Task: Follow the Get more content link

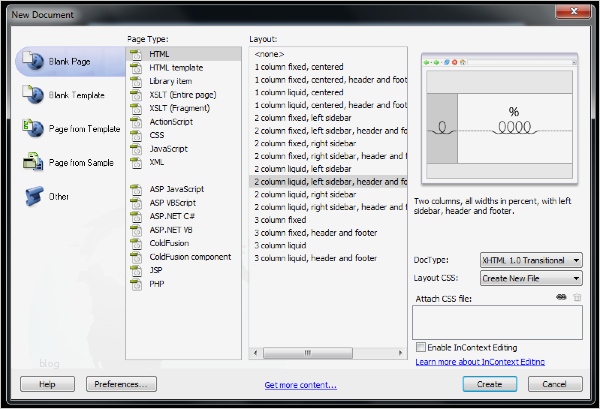Action: point(300,385)
